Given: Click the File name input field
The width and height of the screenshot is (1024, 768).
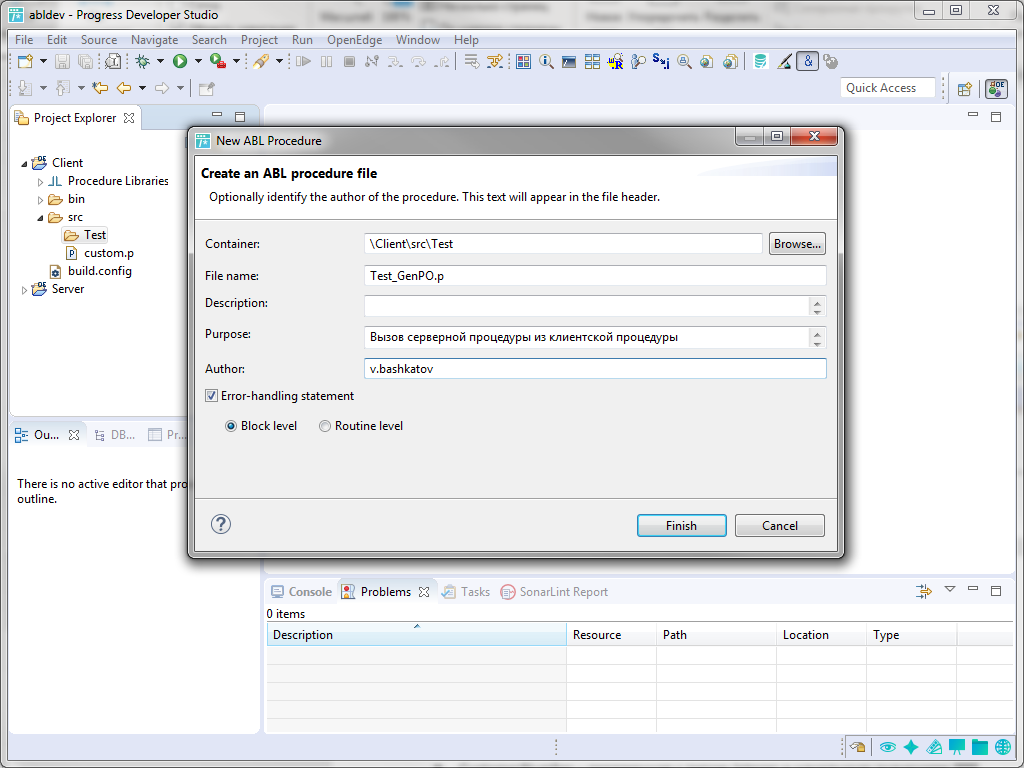Looking at the screenshot, I should (x=595, y=276).
